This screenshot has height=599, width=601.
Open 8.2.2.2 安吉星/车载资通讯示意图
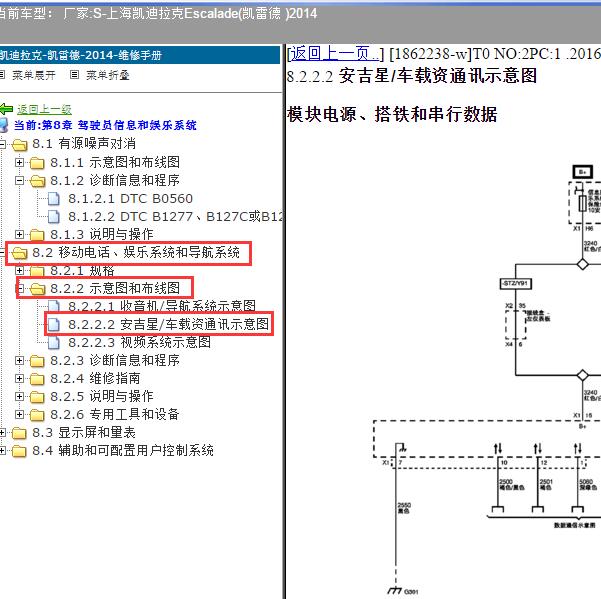tap(169, 324)
